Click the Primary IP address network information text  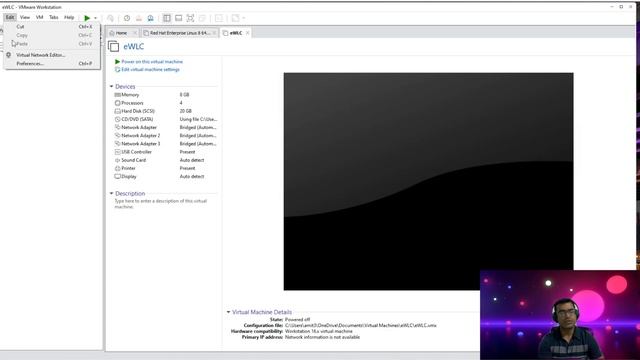[x=322, y=337]
